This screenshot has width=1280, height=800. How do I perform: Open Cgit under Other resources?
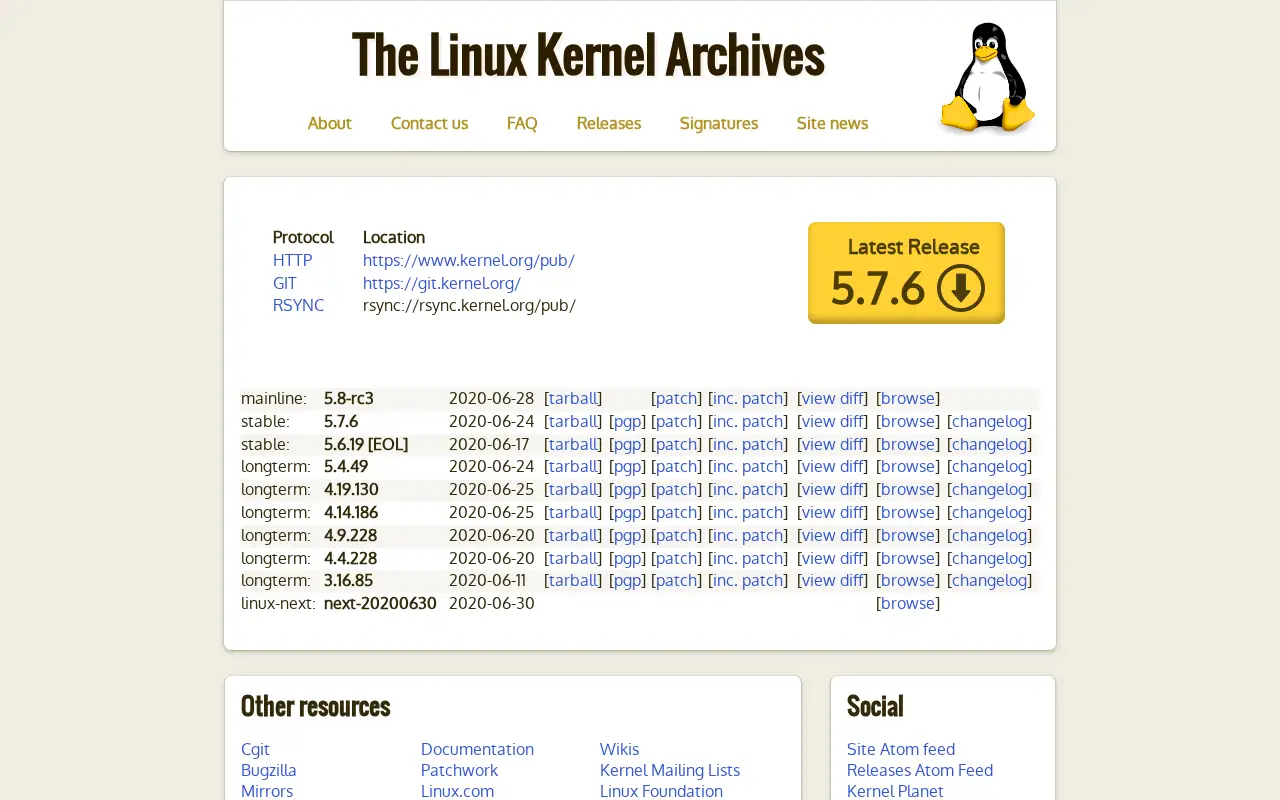click(x=255, y=749)
